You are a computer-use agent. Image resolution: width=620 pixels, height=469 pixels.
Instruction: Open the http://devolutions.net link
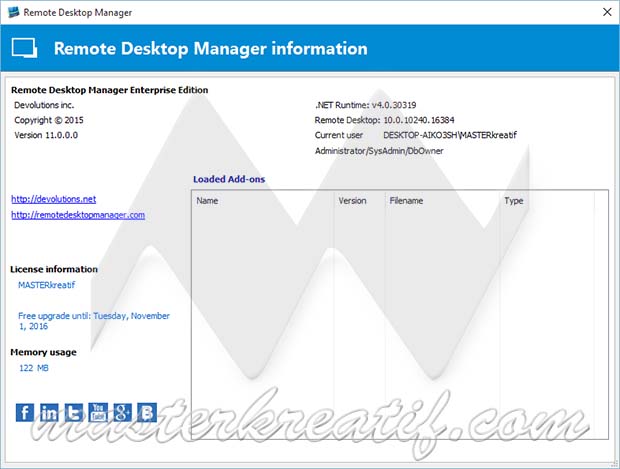[x=53, y=199]
